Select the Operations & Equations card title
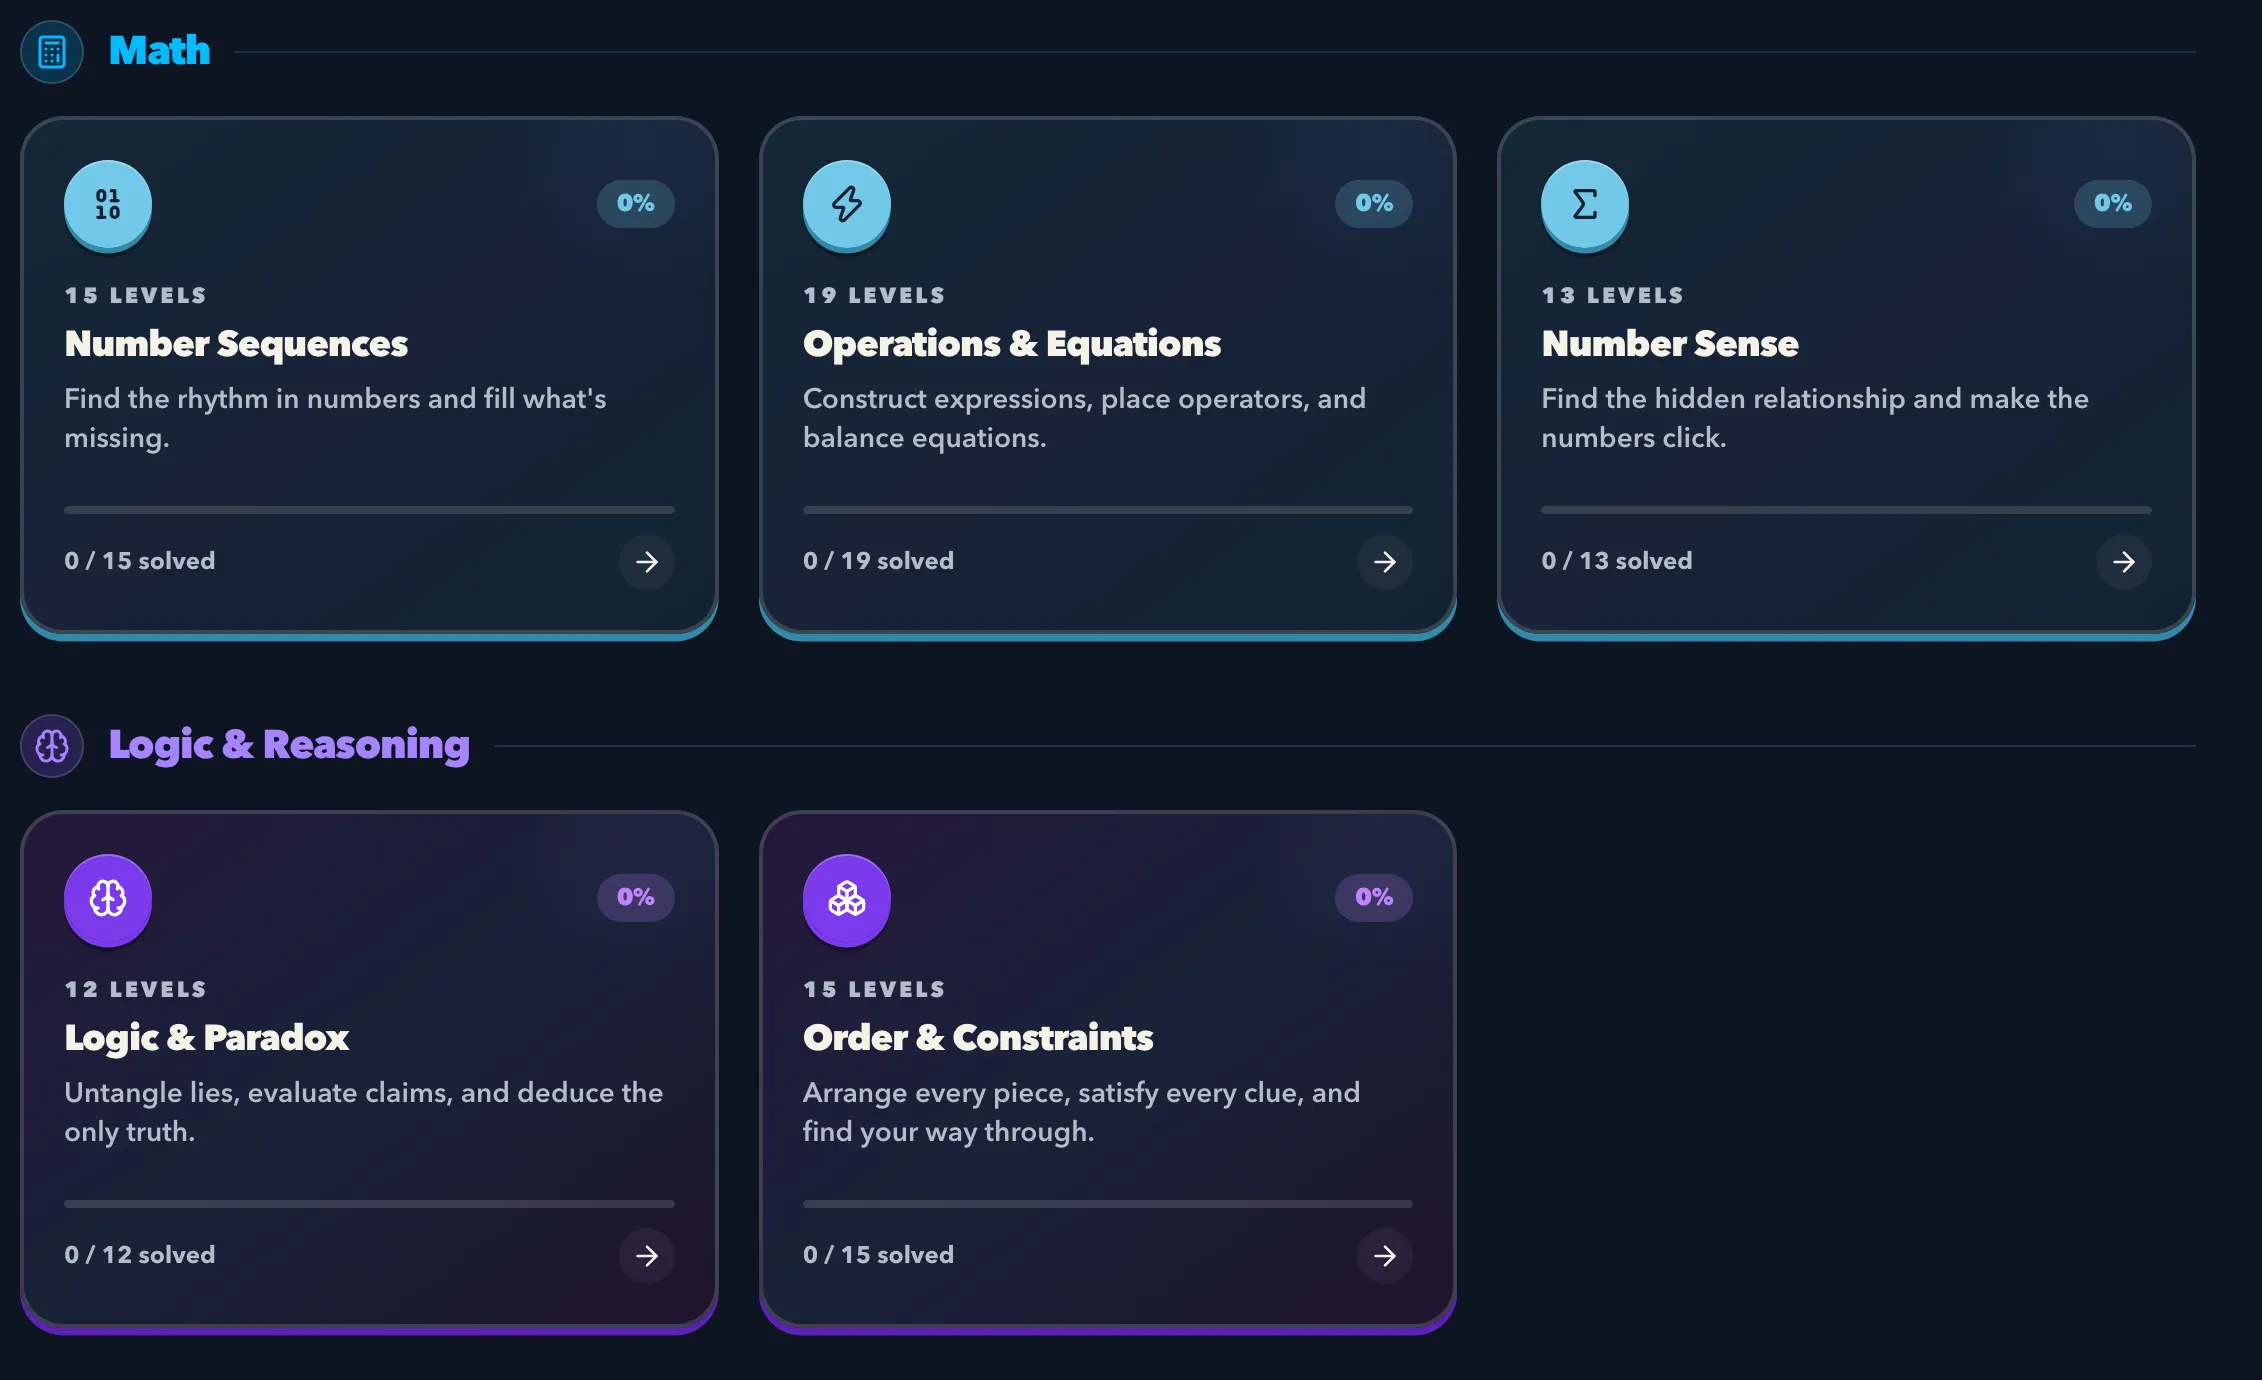 tap(1012, 343)
